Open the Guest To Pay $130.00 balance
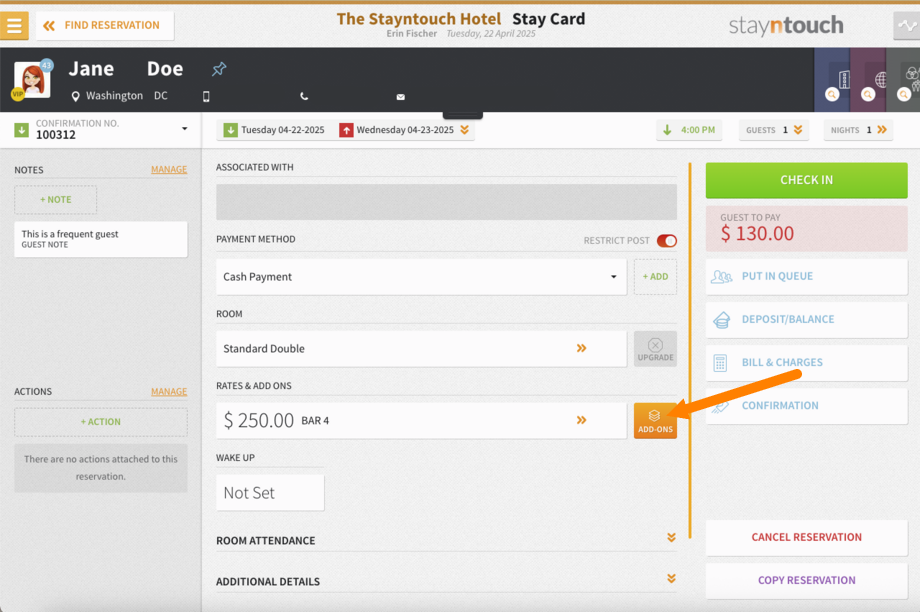The image size is (920, 612). [x=806, y=228]
